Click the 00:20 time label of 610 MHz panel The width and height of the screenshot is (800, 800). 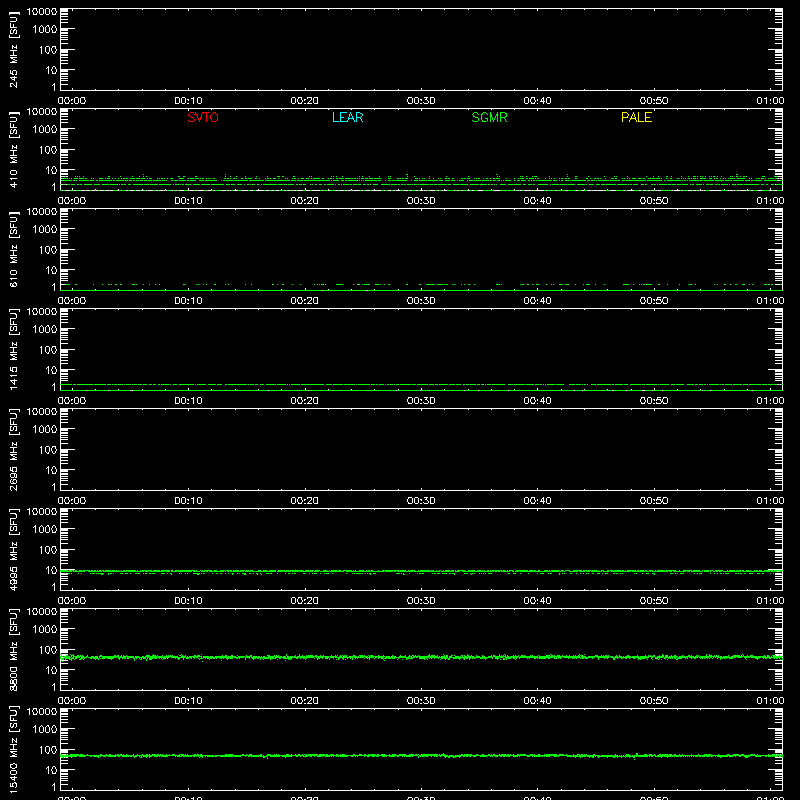point(305,301)
